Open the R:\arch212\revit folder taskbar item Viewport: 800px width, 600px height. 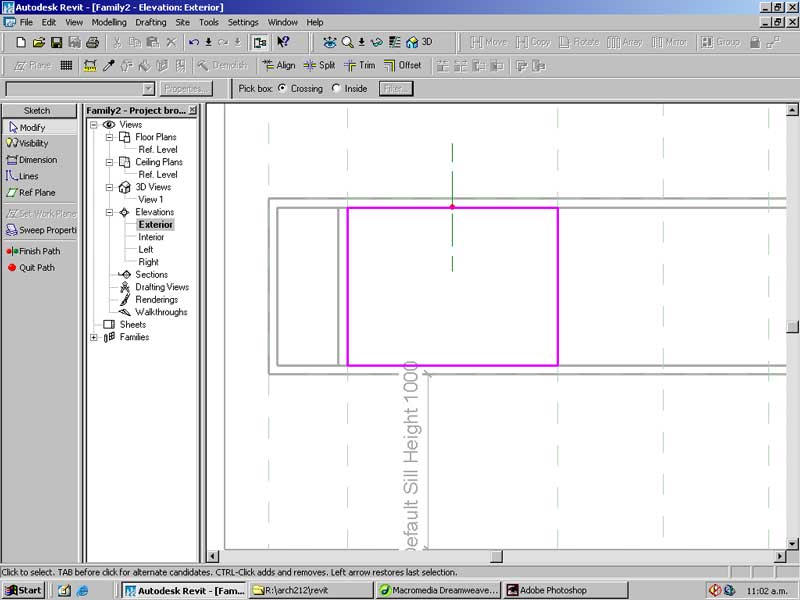[311, 590]
